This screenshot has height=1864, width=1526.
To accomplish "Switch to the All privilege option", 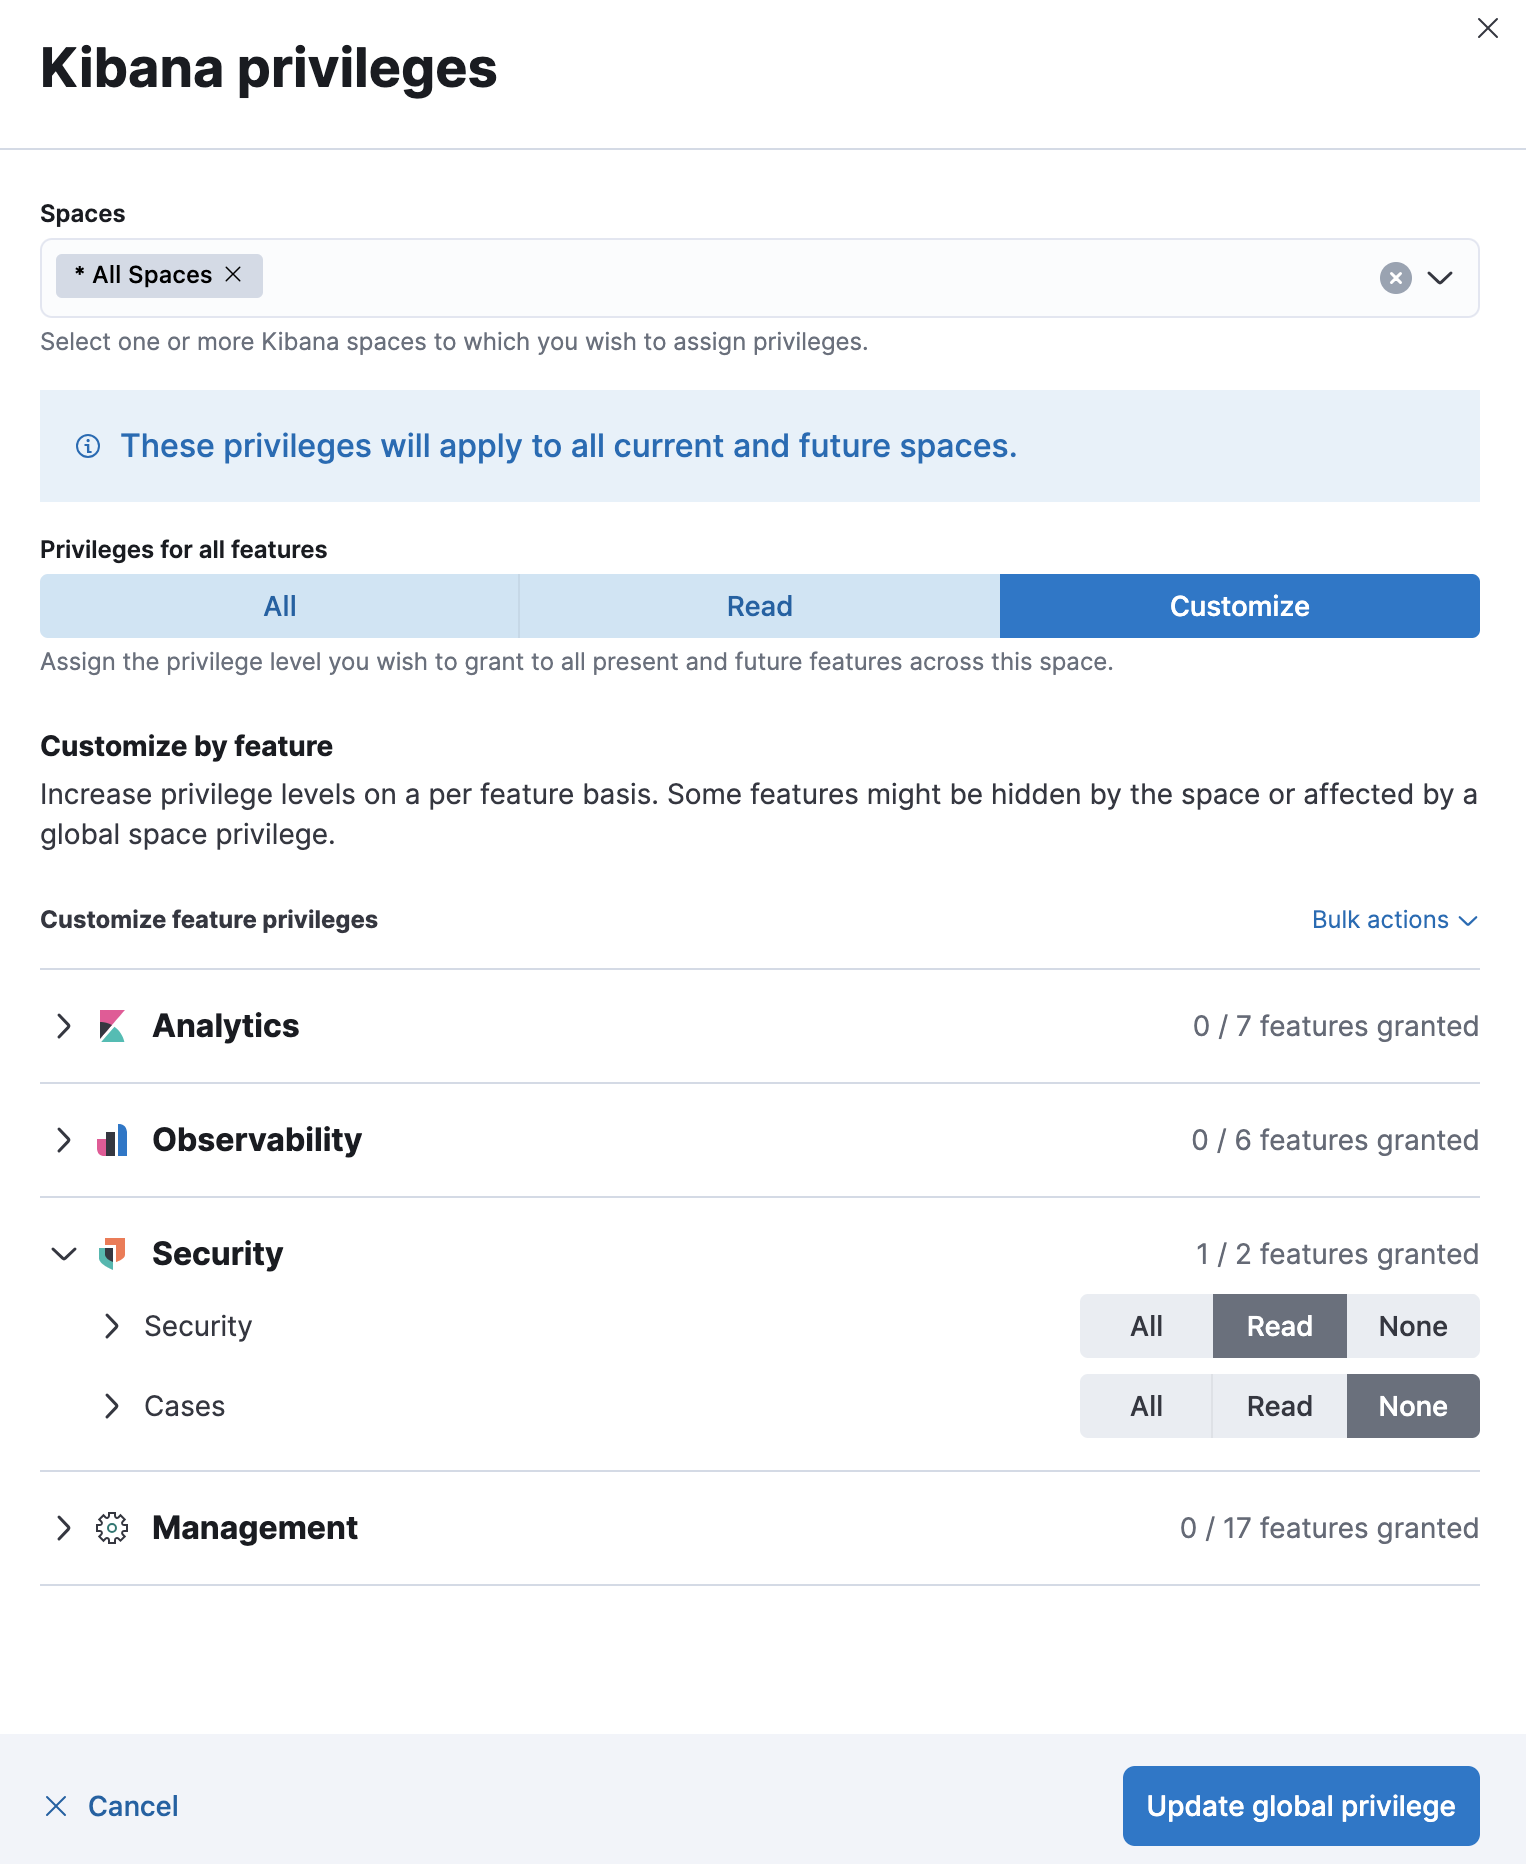I will point(278,606).
